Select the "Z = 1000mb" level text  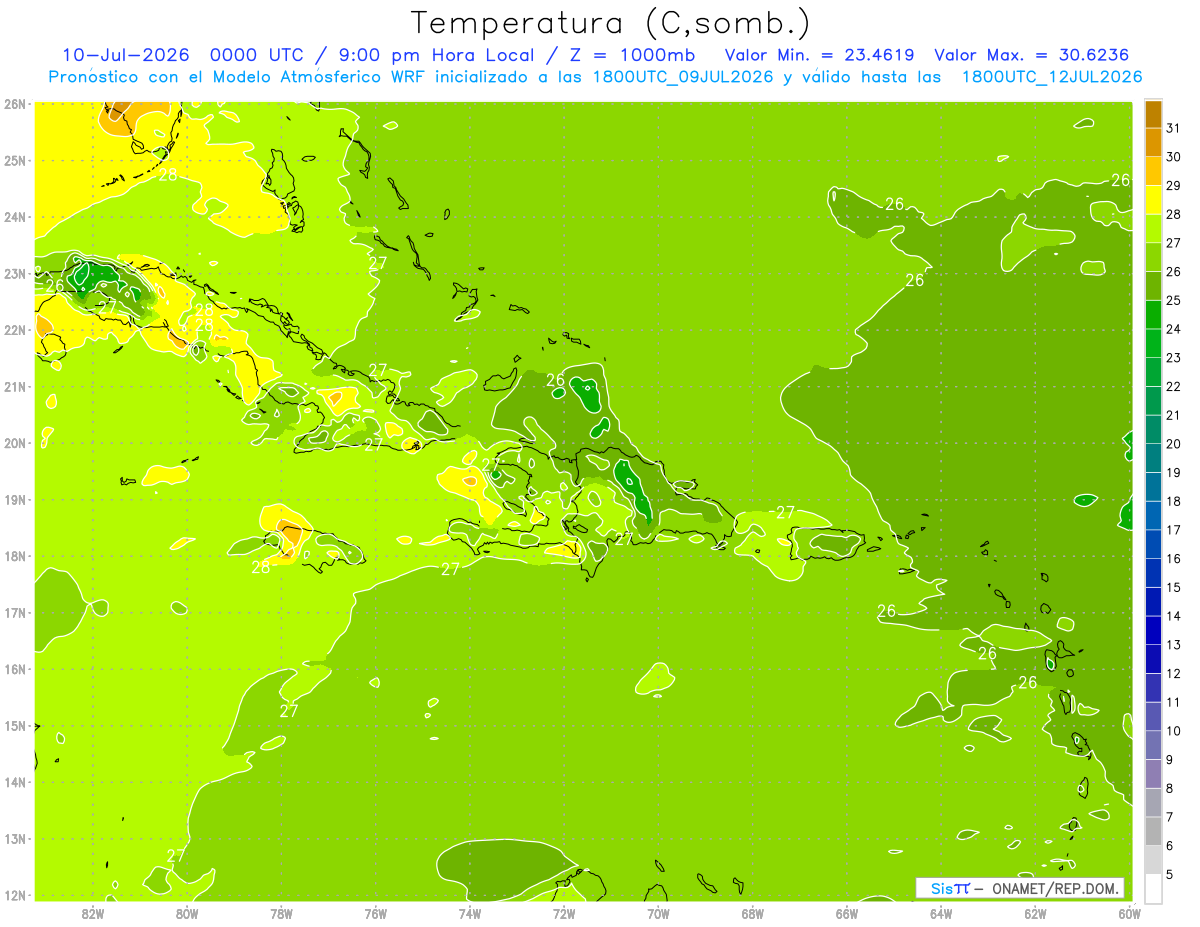[632, 54]
